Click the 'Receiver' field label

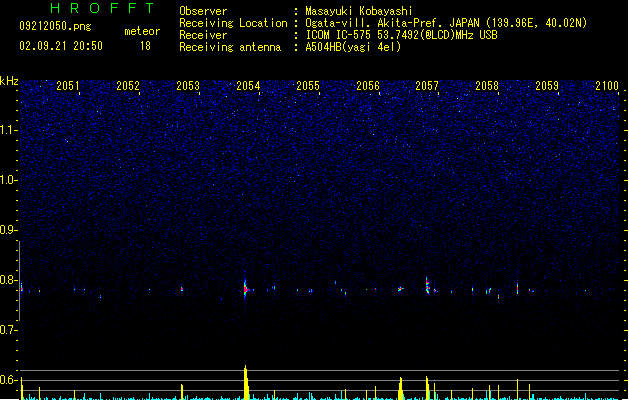click(x=203, y=35)
